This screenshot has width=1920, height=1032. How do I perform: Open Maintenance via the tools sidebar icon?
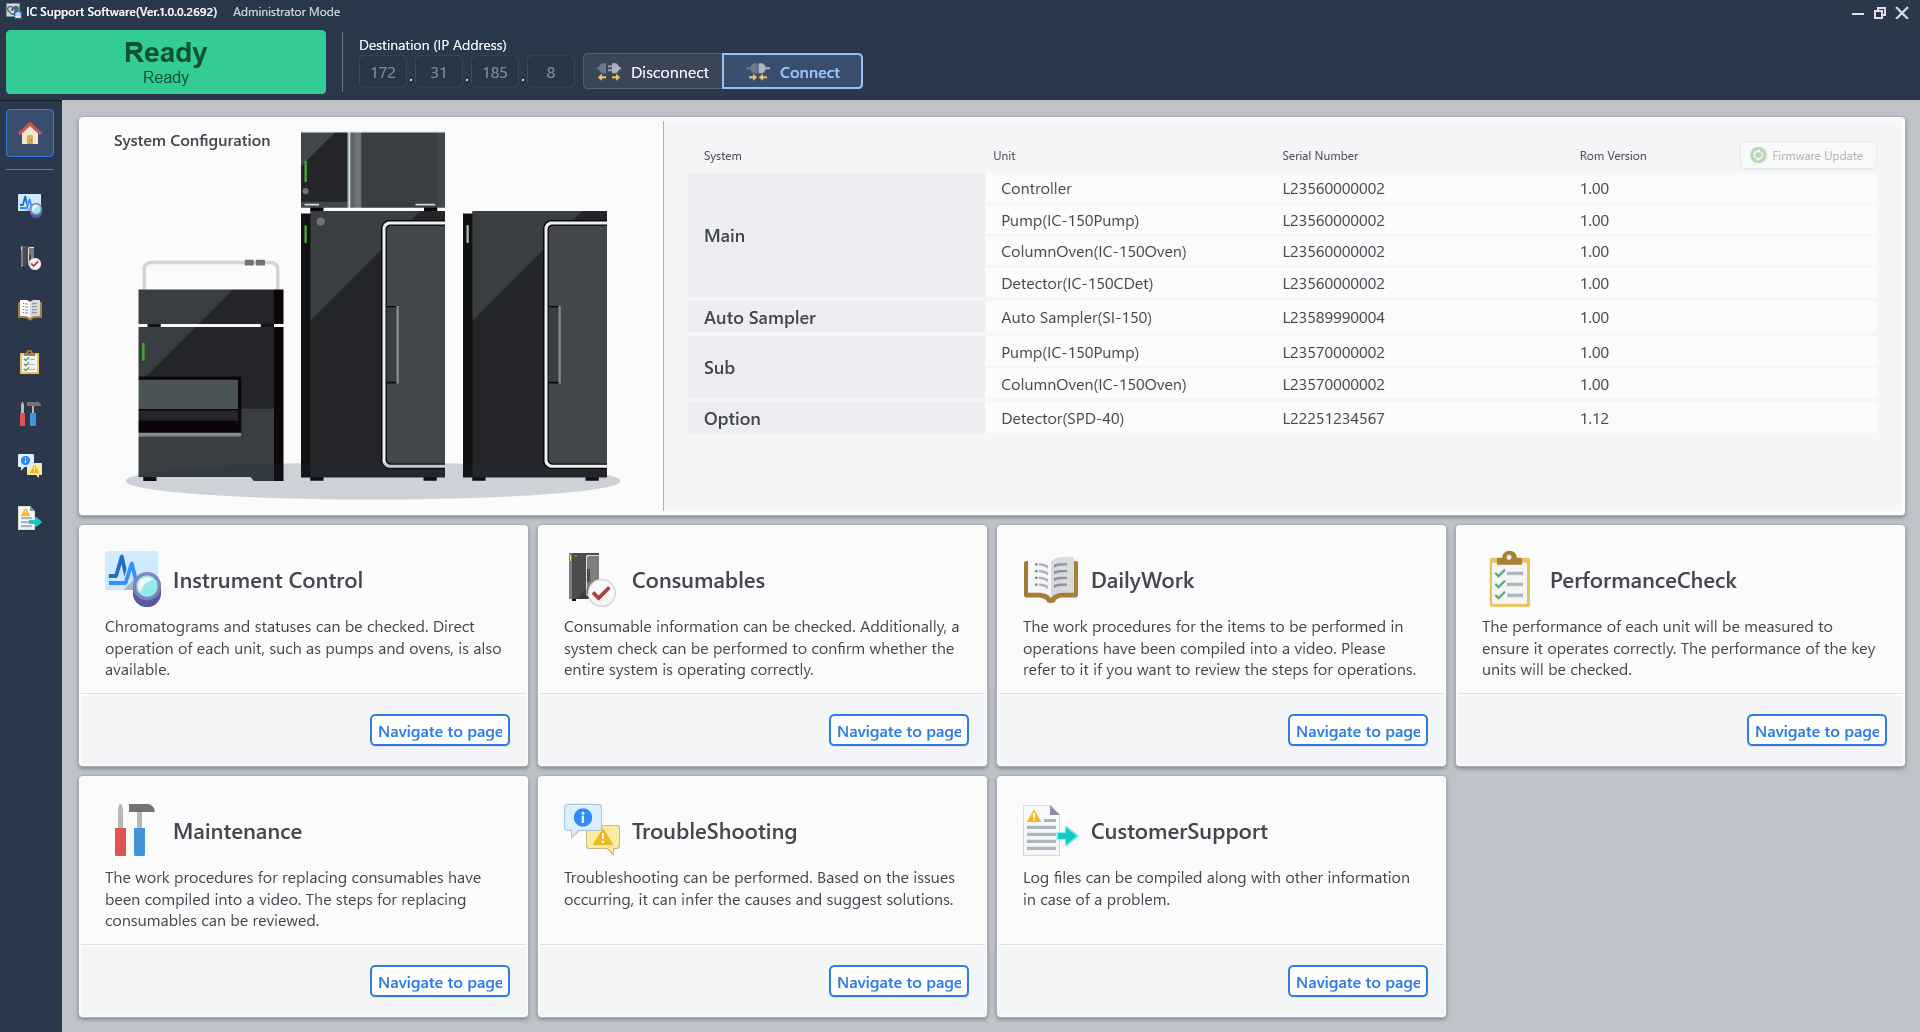pos(29,414)
